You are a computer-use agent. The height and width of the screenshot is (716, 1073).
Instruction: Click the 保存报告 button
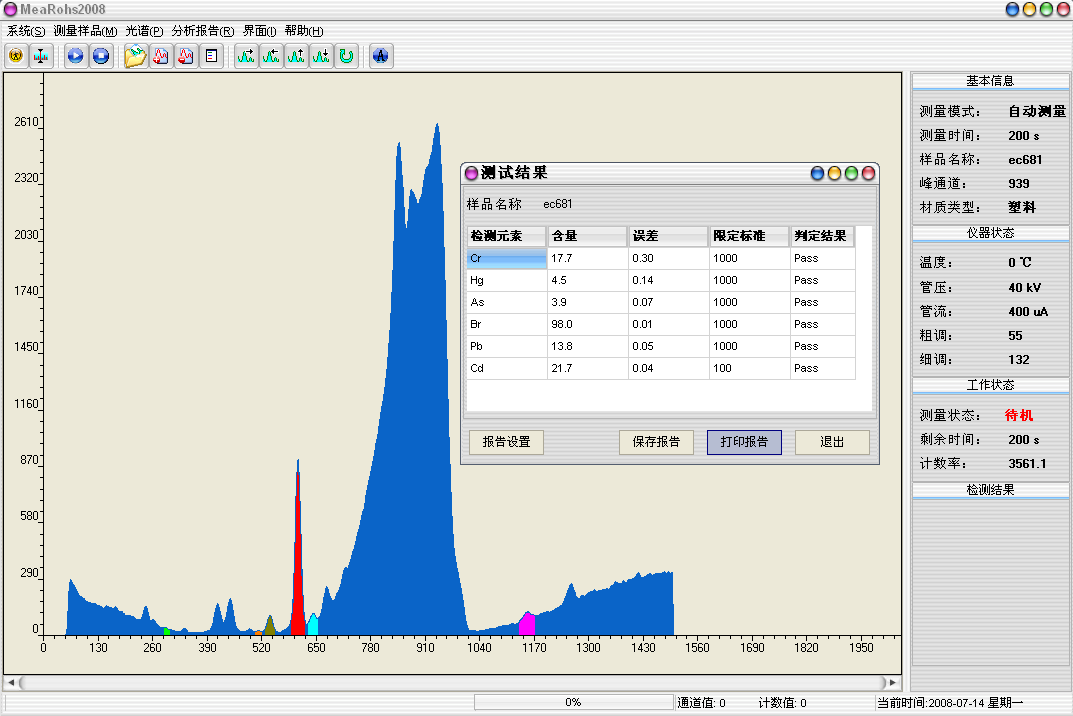coord(656,442)
